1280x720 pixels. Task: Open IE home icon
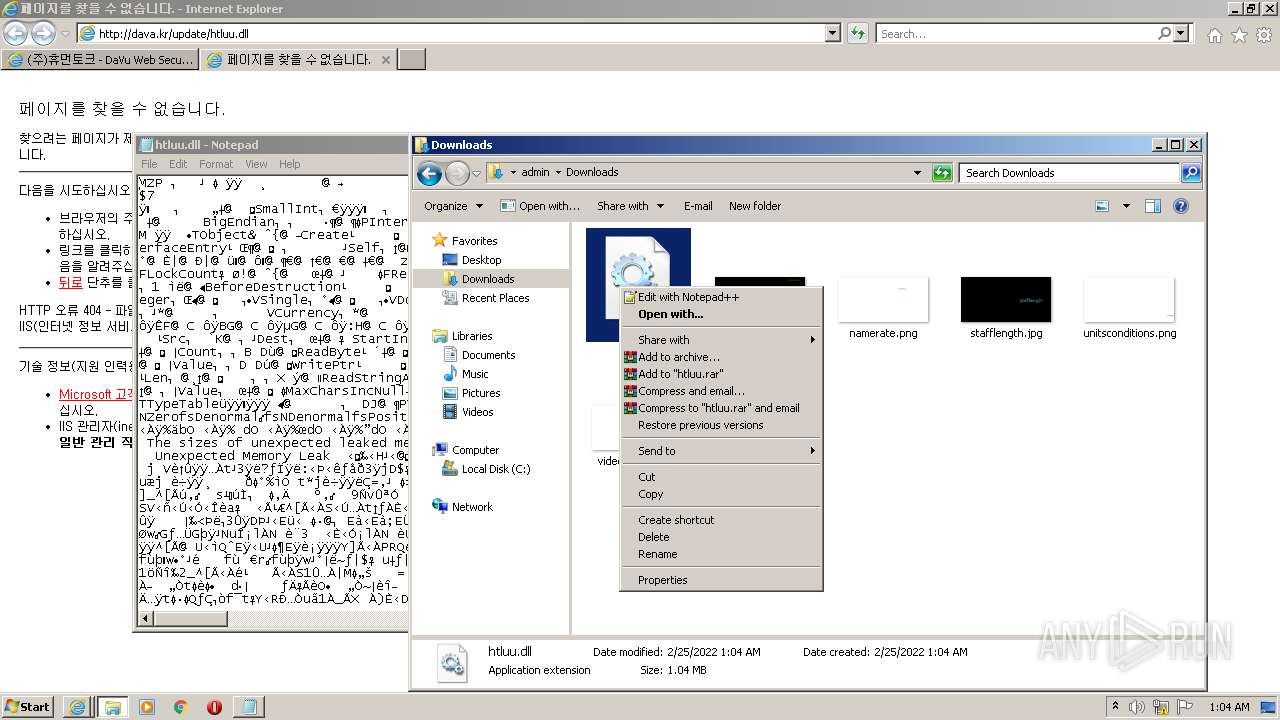[x=1214, y=35]
